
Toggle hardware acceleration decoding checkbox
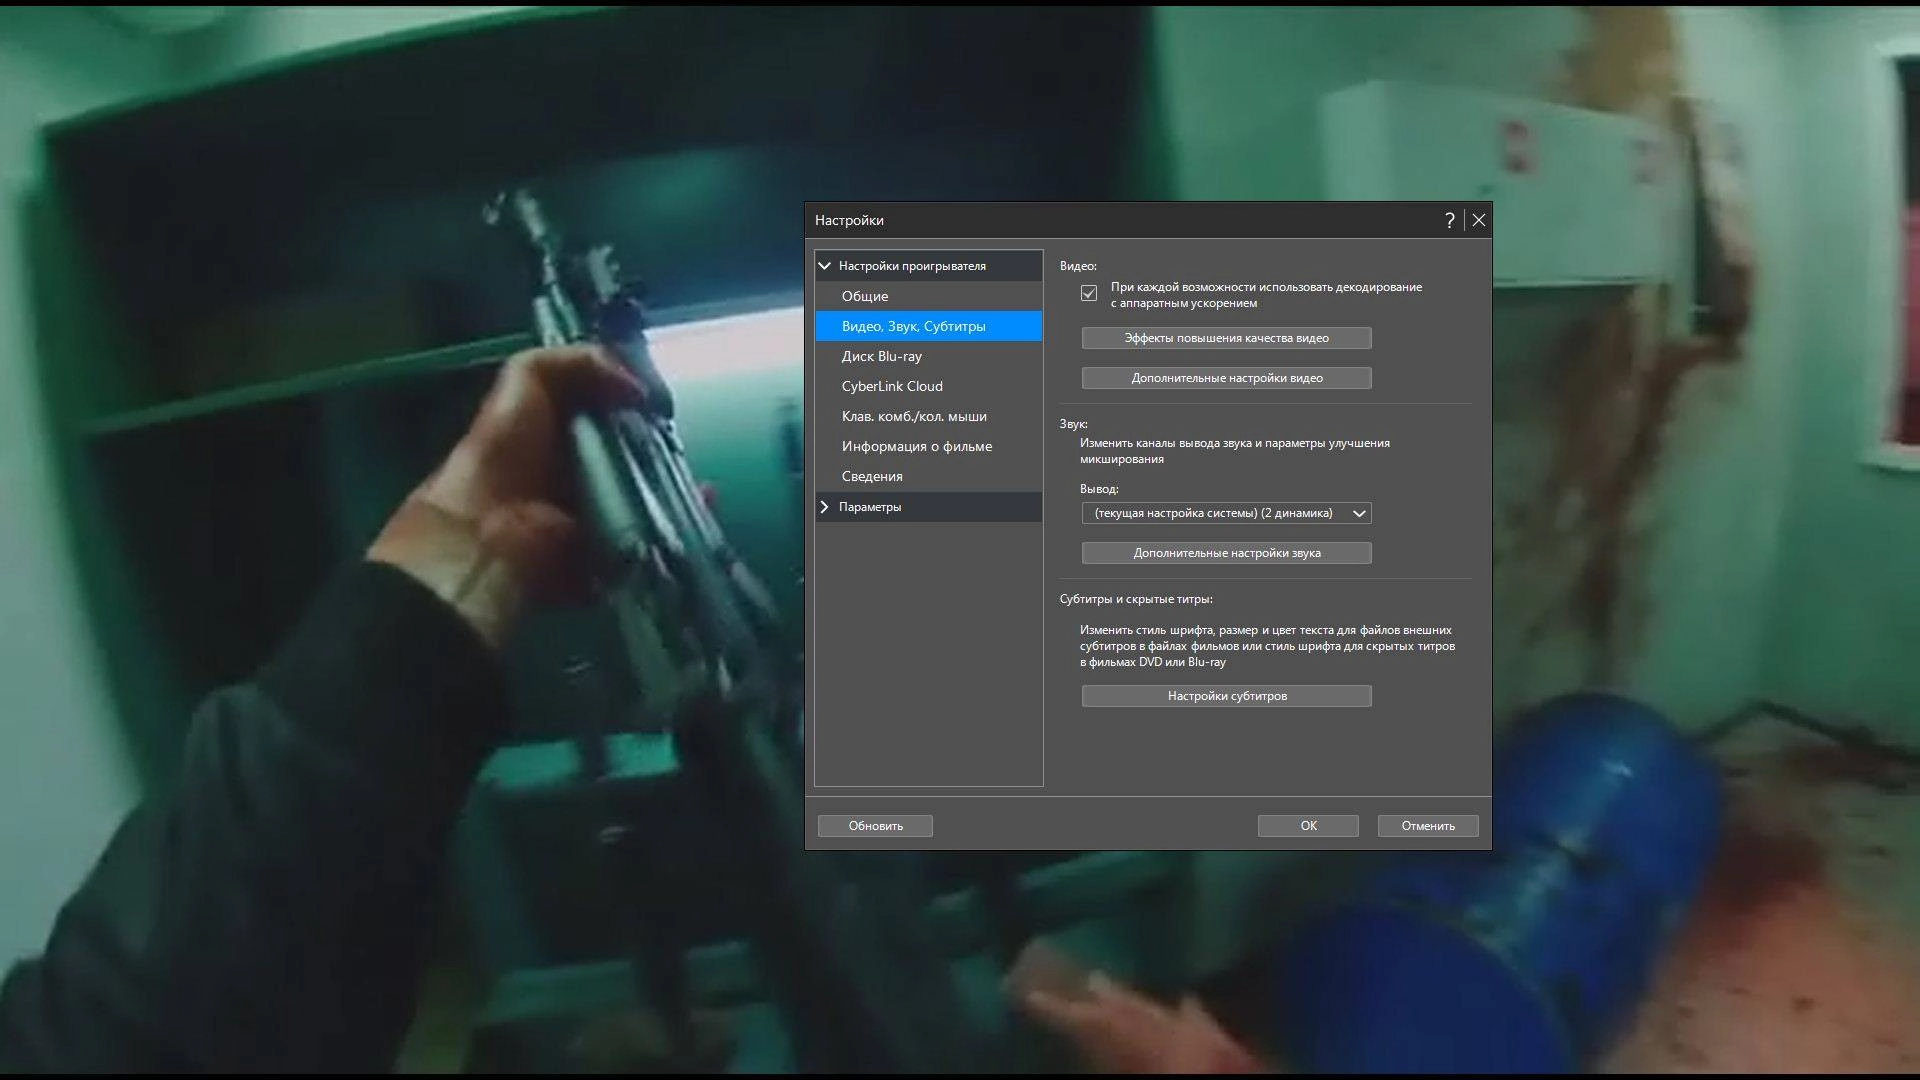[1089, 294]
